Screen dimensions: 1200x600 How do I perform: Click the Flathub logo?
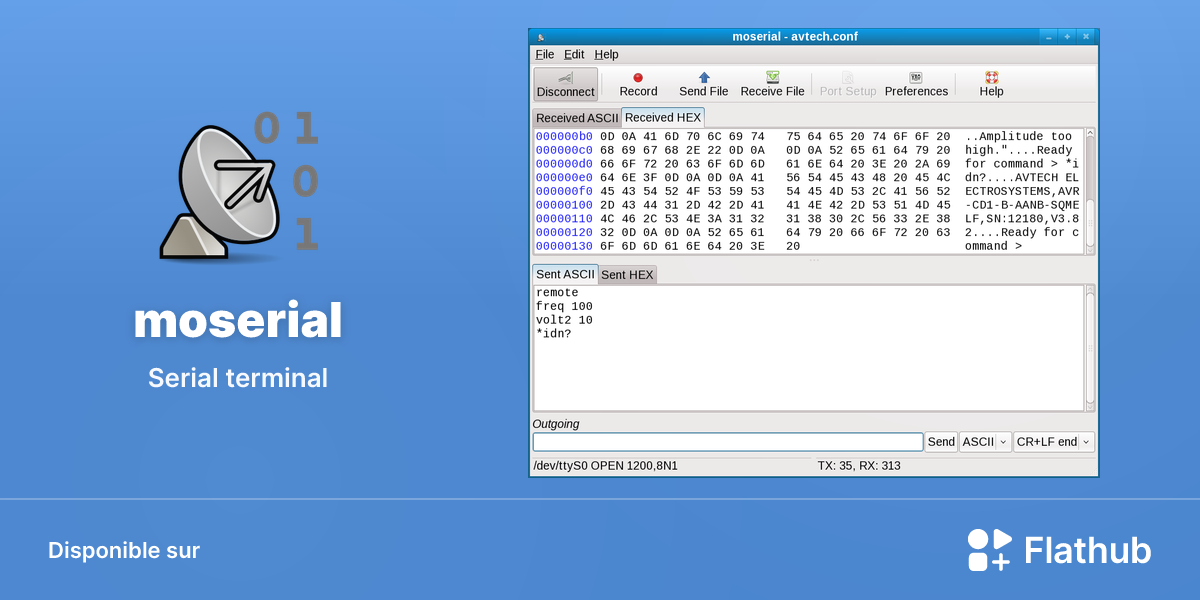click(1059, 550)
